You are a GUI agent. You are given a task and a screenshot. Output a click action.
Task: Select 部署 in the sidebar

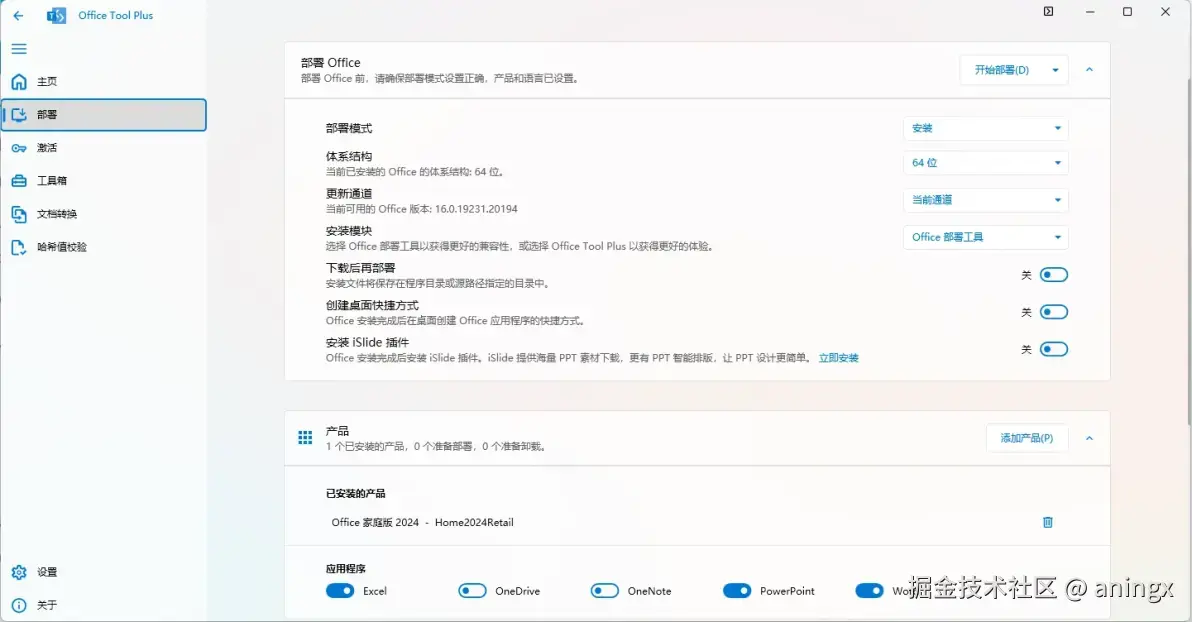pyautogui.click(x=103, y=115)
